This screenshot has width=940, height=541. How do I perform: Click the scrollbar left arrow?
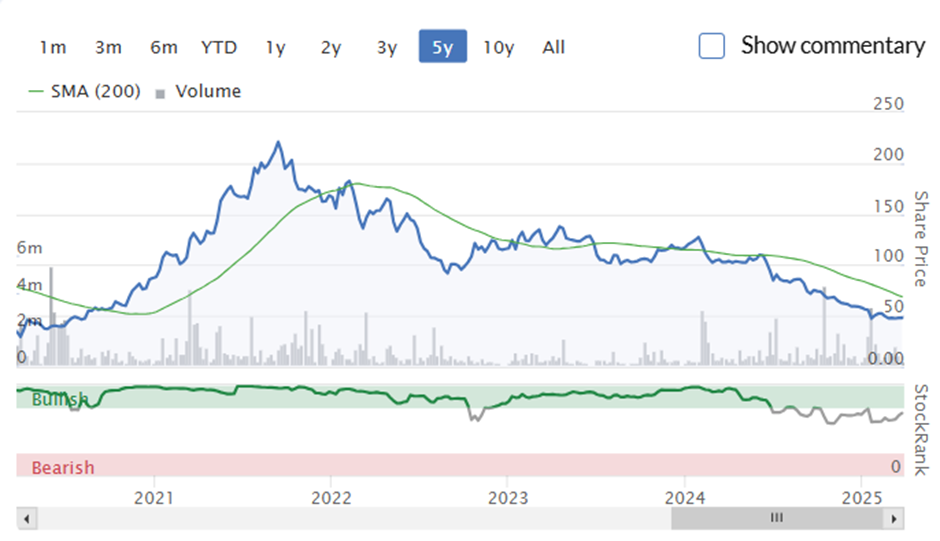26,518
